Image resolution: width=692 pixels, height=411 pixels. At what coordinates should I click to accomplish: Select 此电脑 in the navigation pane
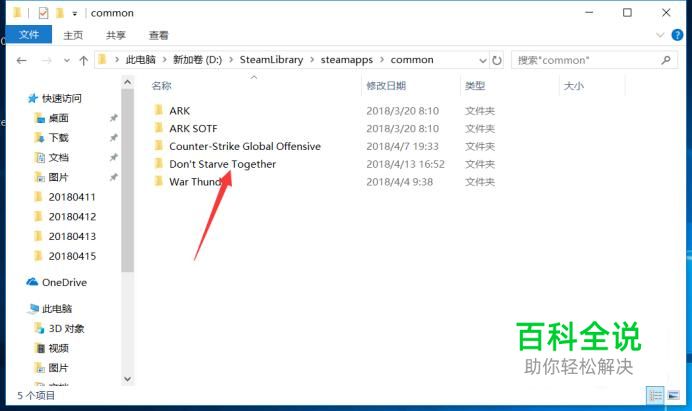pos(57,309)
